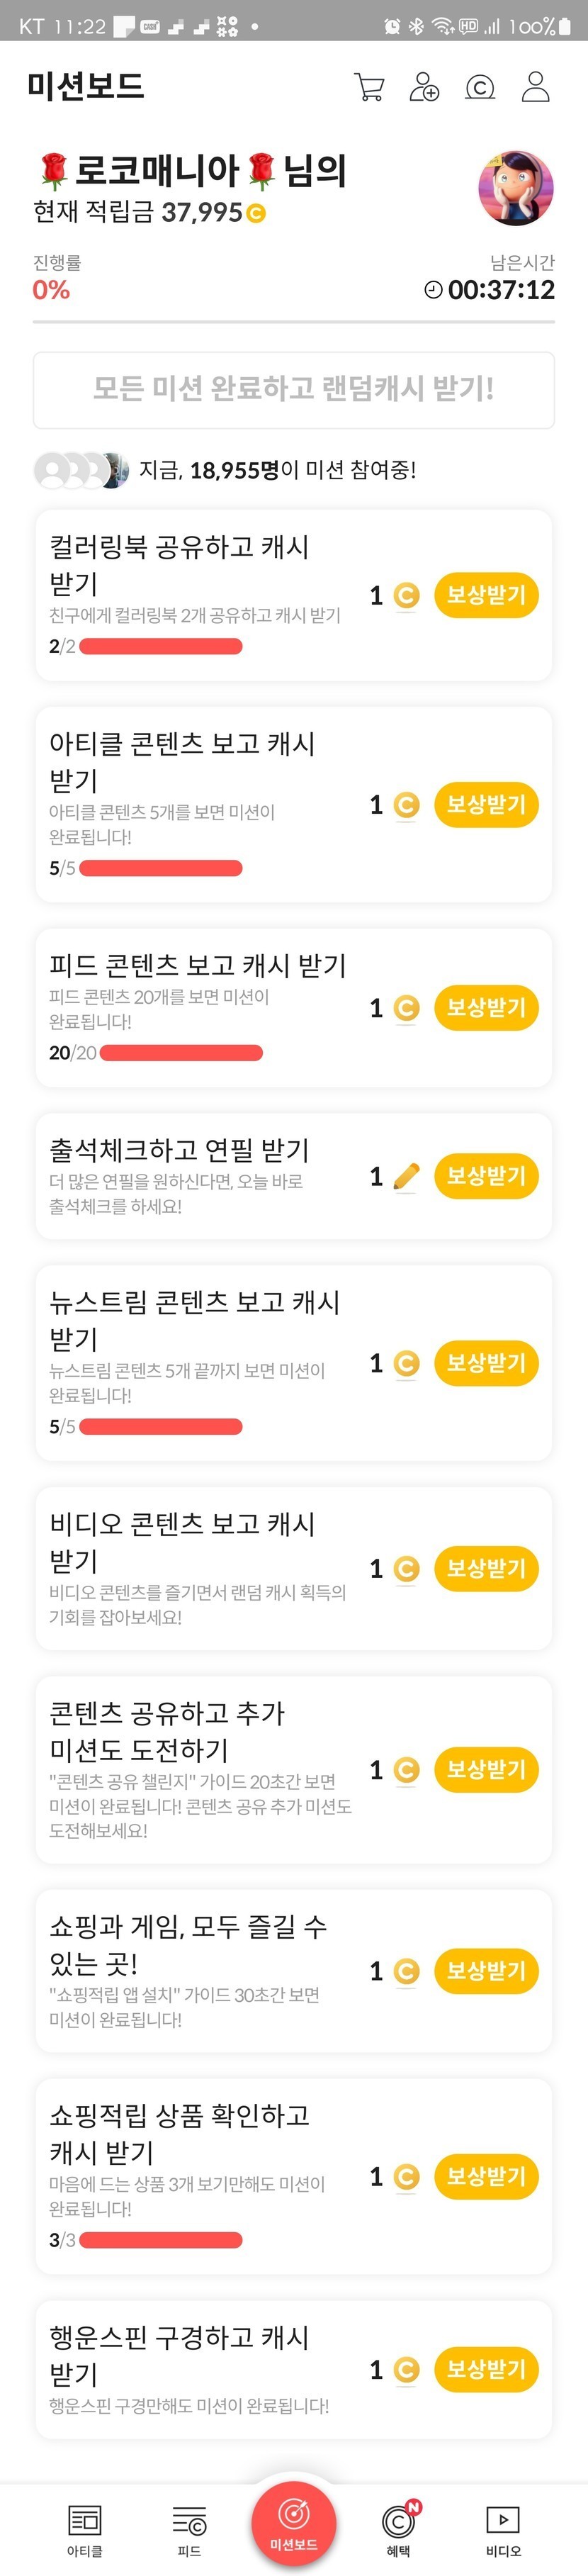This screenshot has height=2576, width=588.
Task: Tap the profile avatar picture
Action: [x=516, y=188]
